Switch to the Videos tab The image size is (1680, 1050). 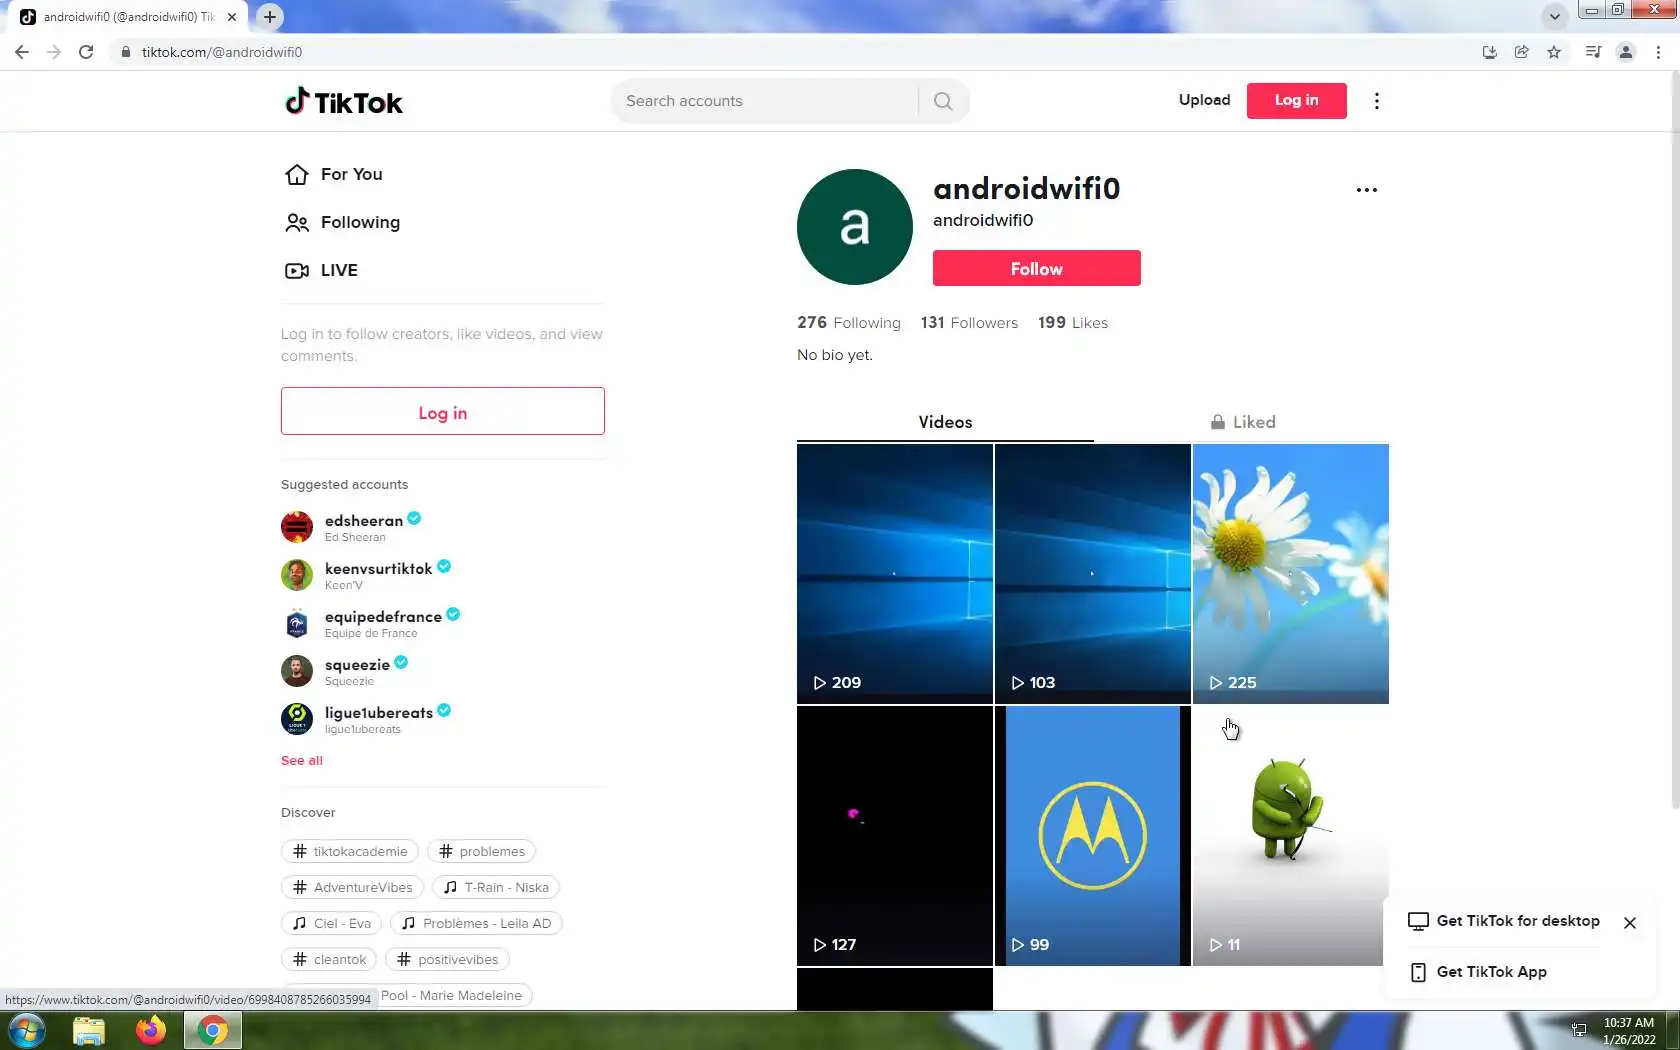945,422
